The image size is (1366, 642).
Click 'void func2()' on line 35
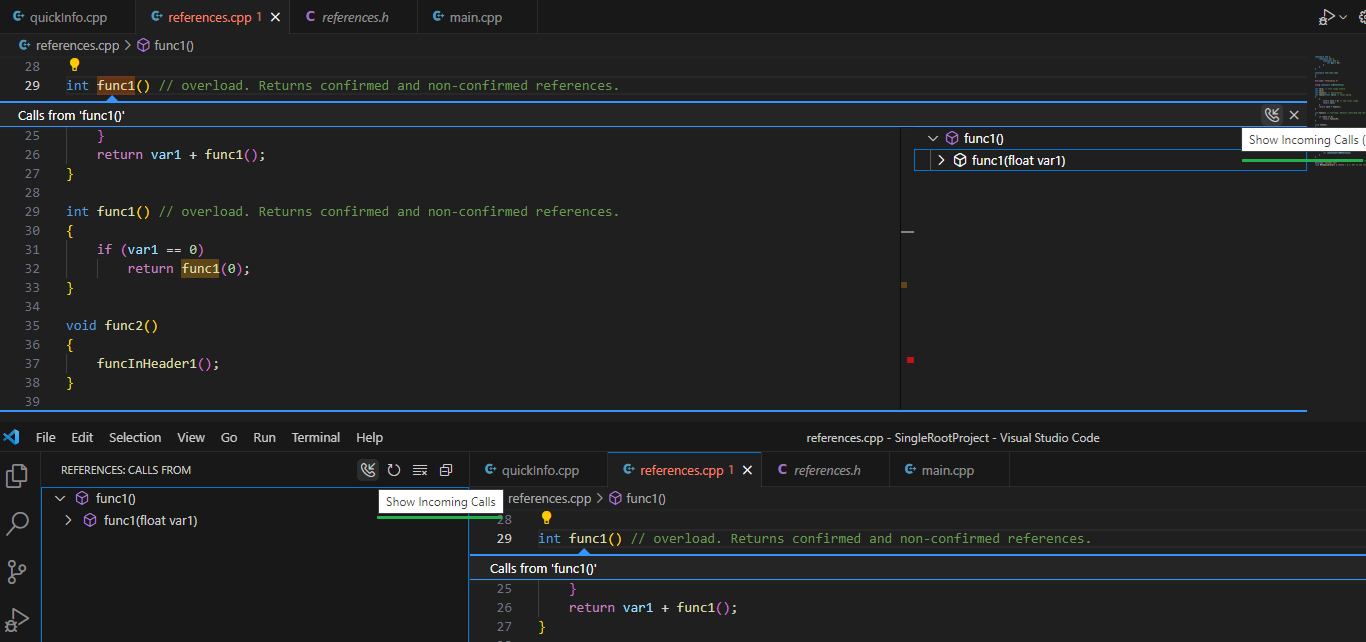click(112, 325)
